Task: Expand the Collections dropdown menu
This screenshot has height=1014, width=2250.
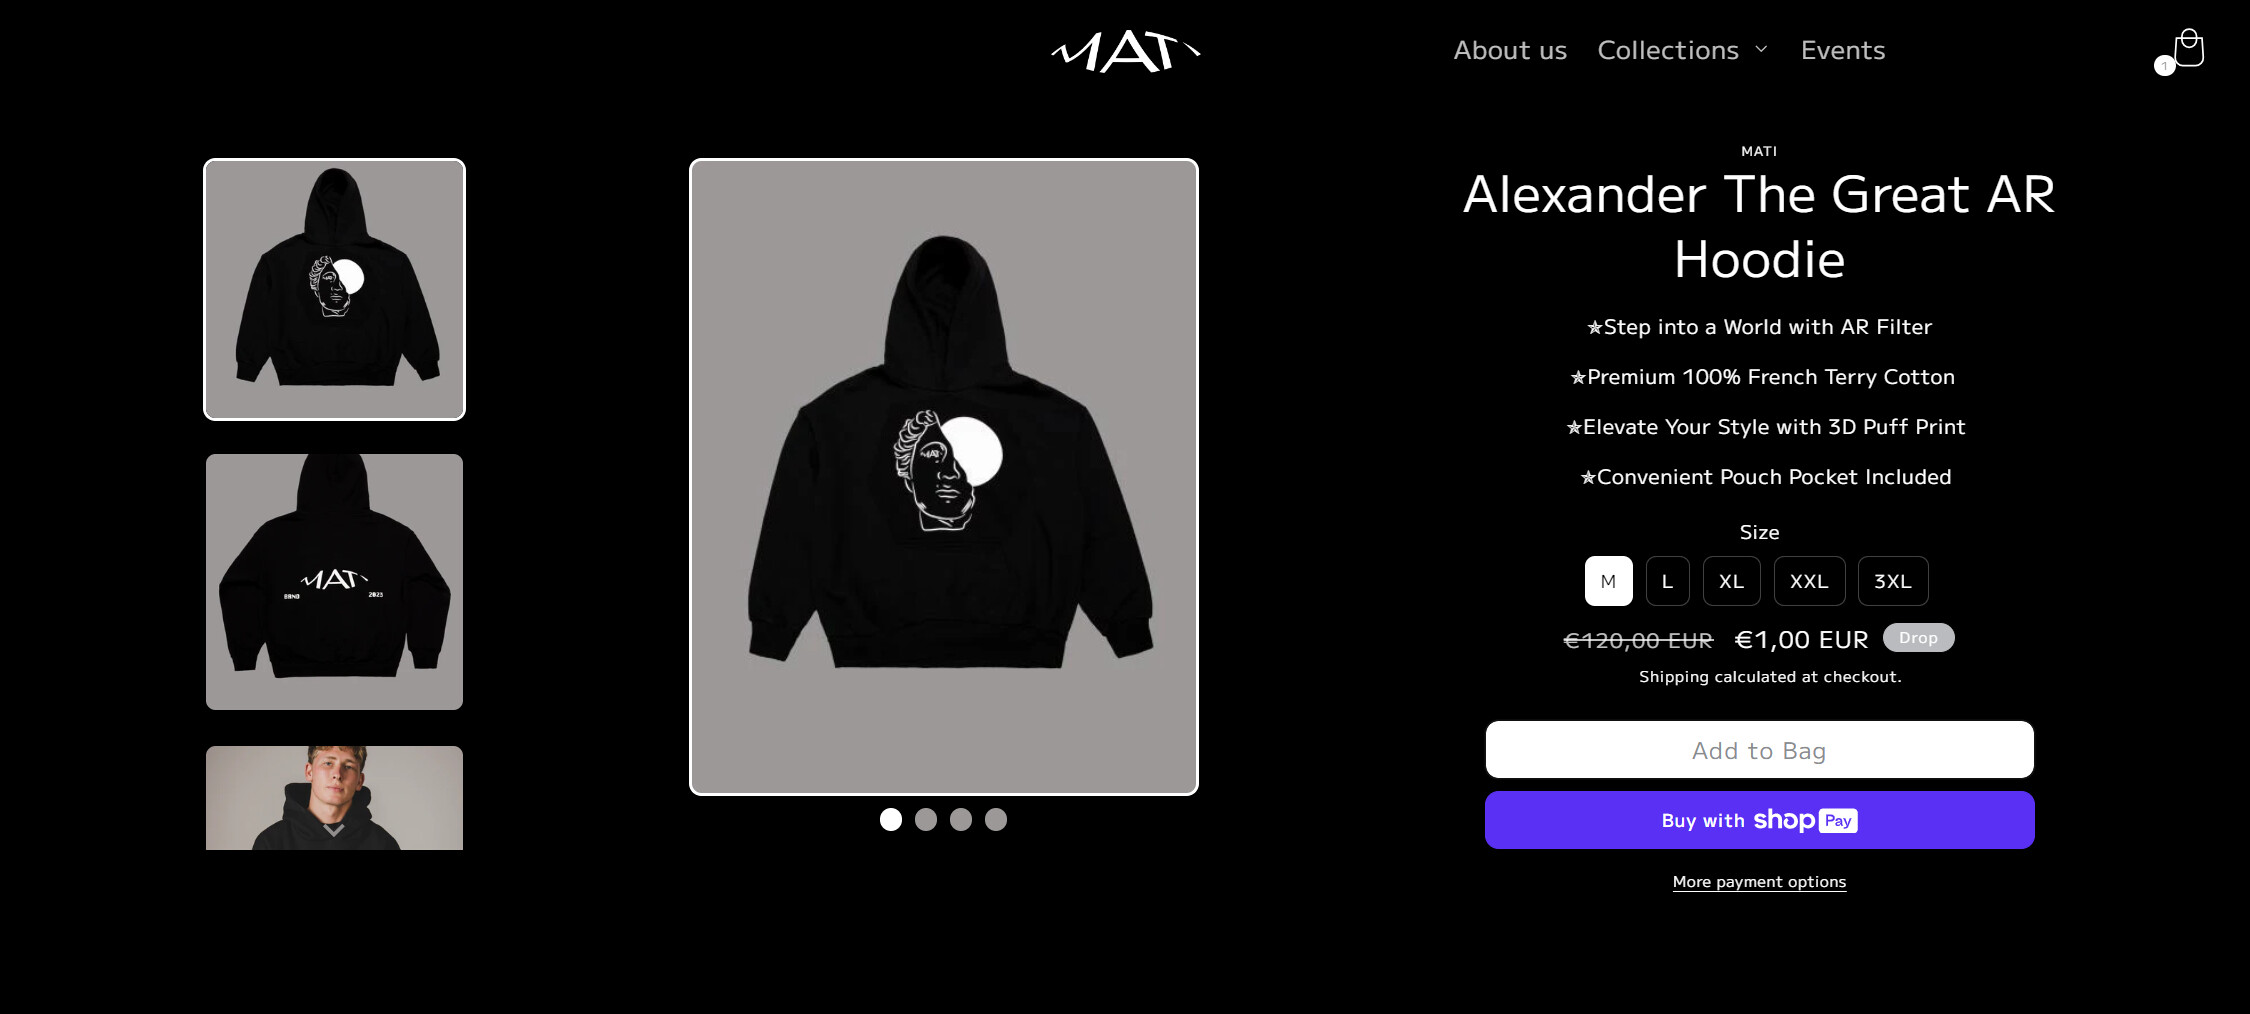Action: pos(1683,50)
